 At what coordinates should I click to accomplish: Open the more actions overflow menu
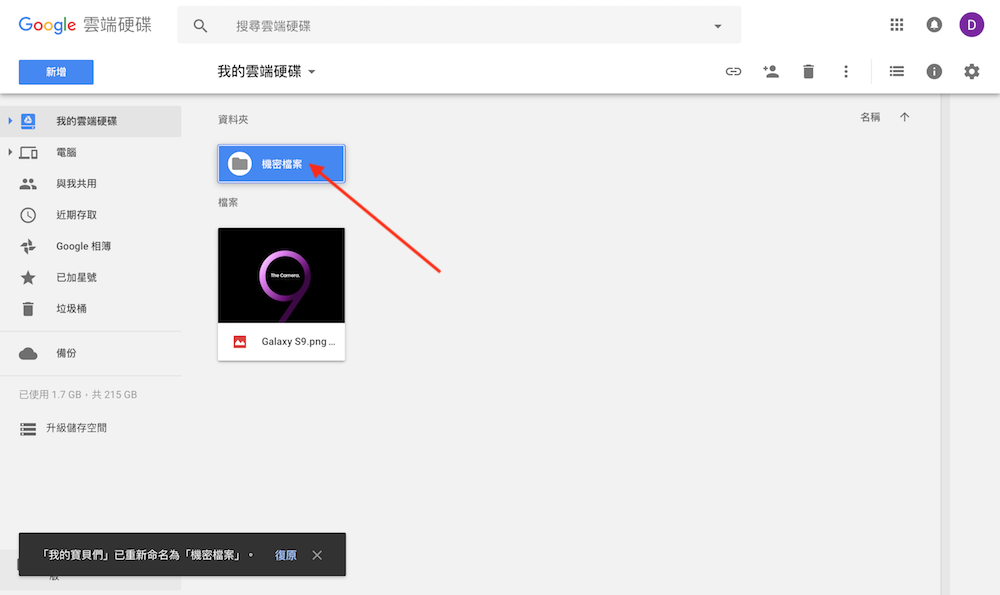[846, 71]
